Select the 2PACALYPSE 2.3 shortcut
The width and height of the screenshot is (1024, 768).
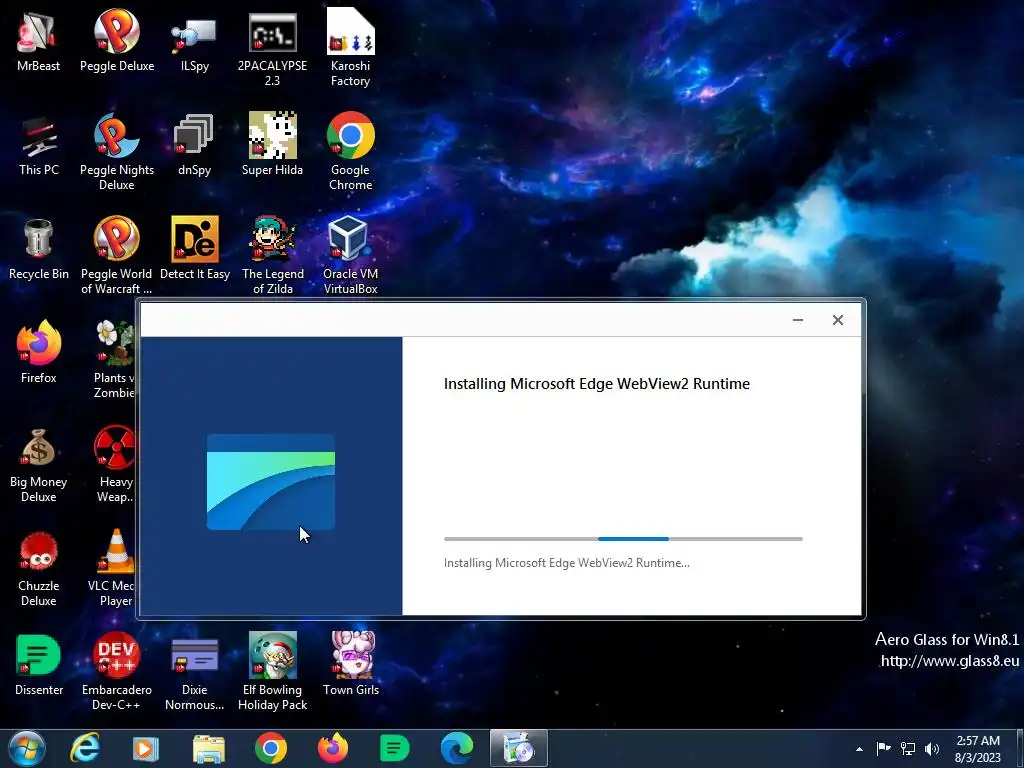(272, 48)
